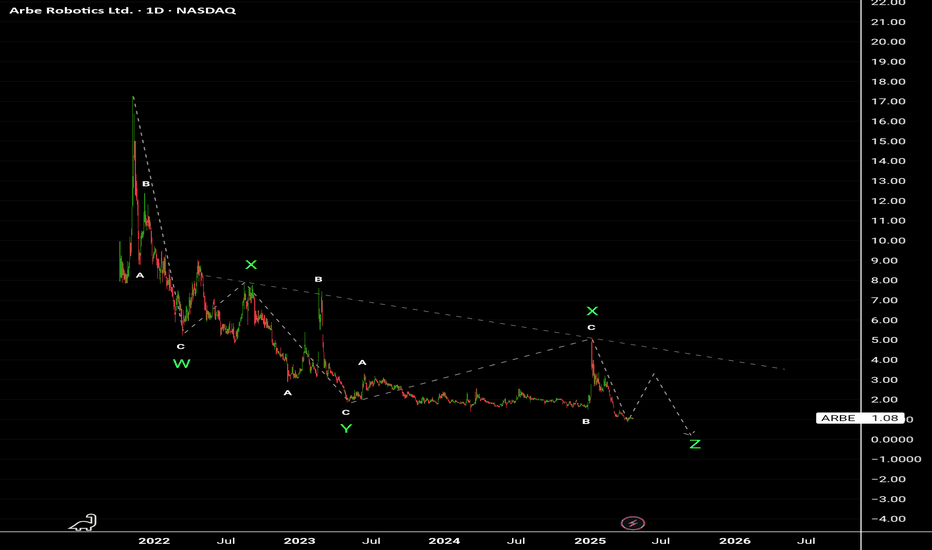Select the white C label below 2025 X
932x550 pixels.
click(591, 328)
